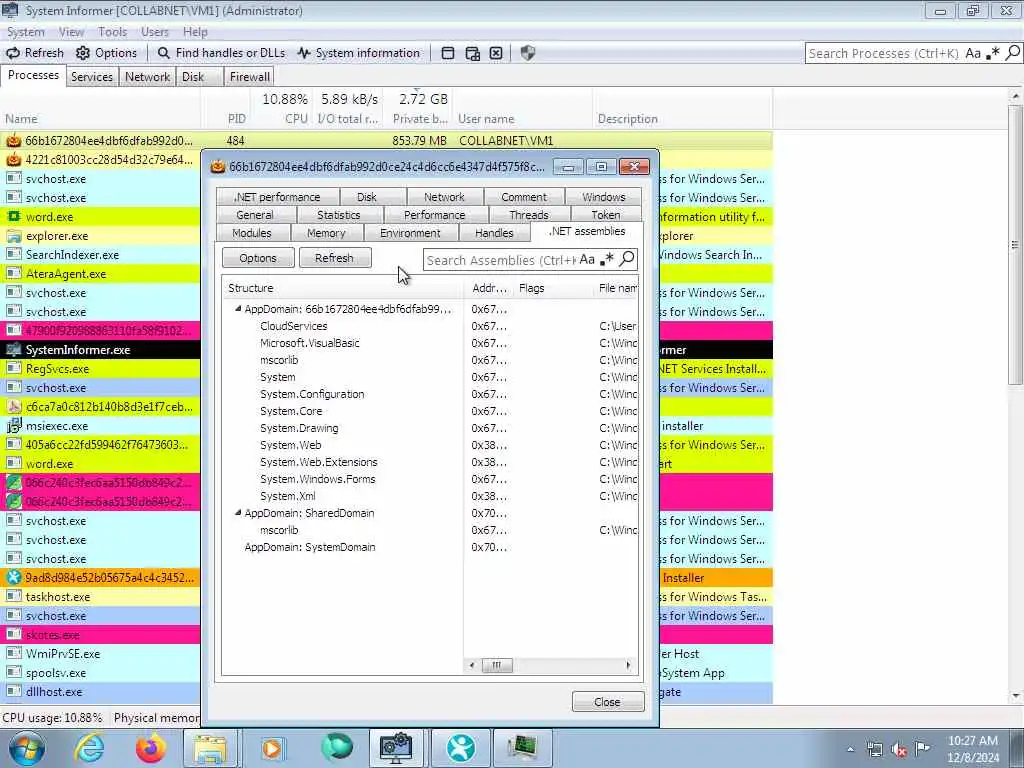The width and height of the screenshot is (1024, 768).
Task: Open the System menu
Action: pos(25,32)
